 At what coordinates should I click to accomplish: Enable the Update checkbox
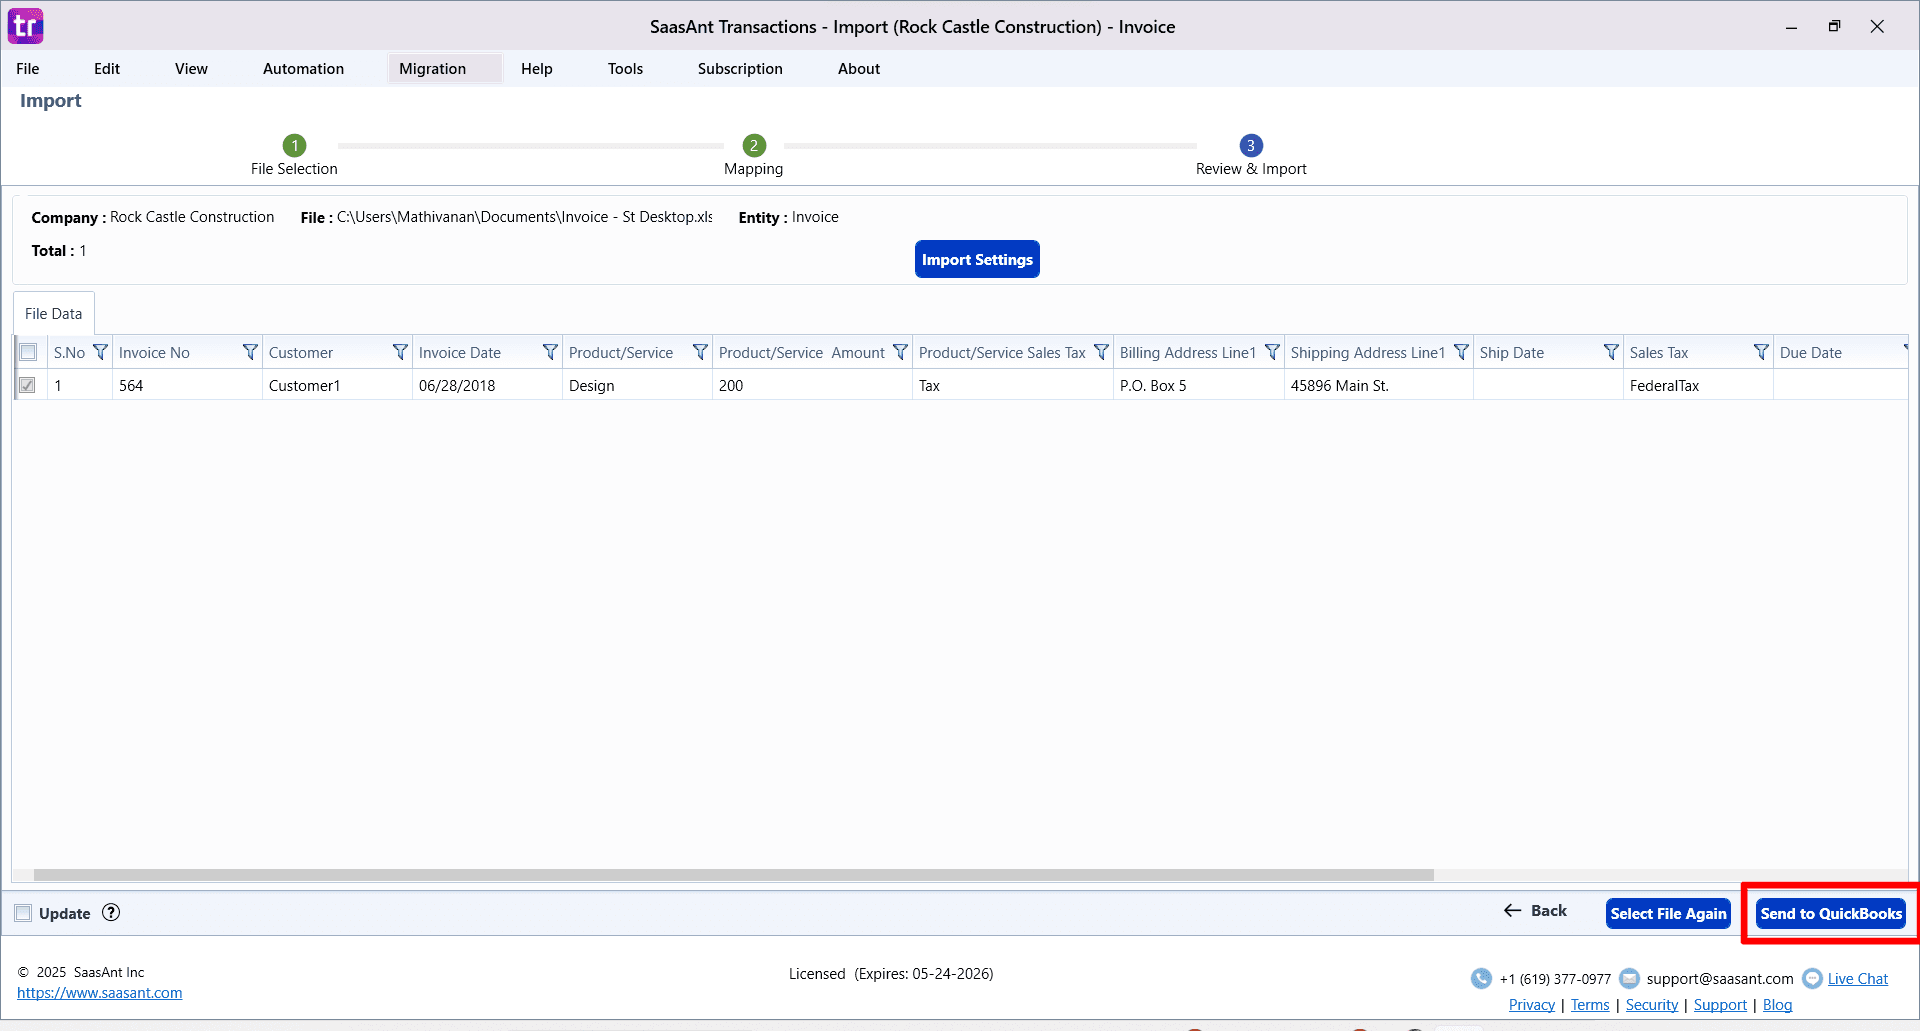[23, 913]
